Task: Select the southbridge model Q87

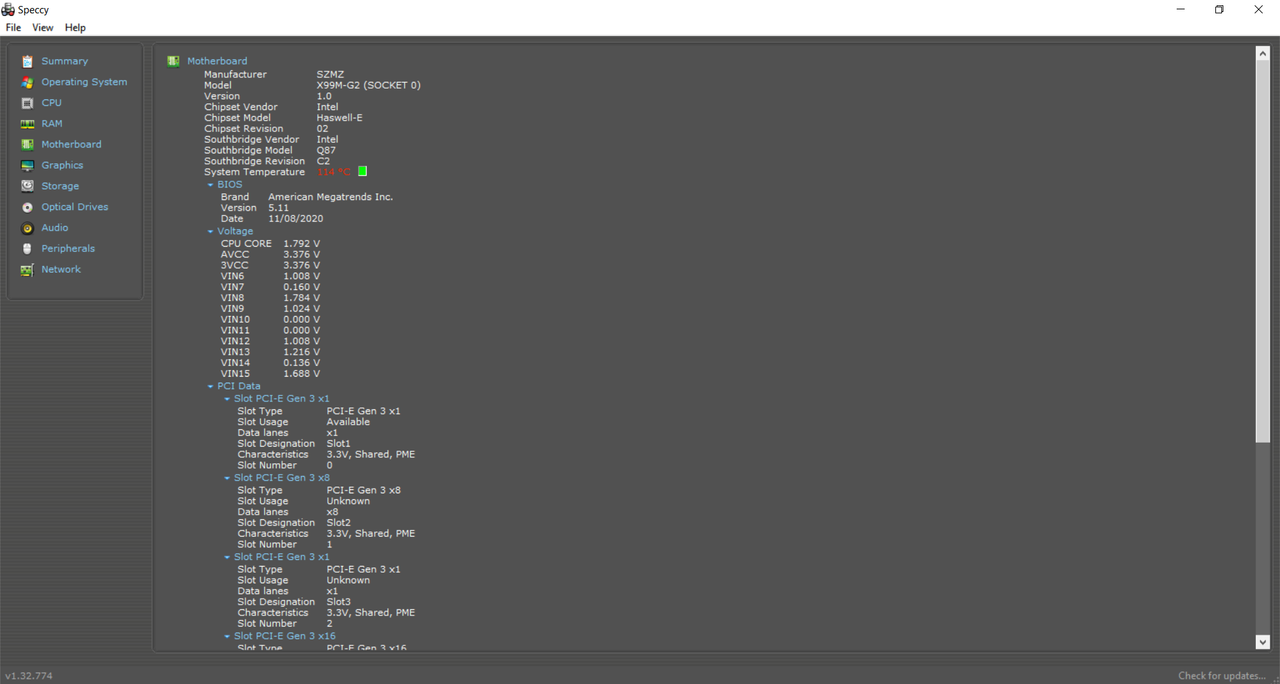Action: click(326, 150)
